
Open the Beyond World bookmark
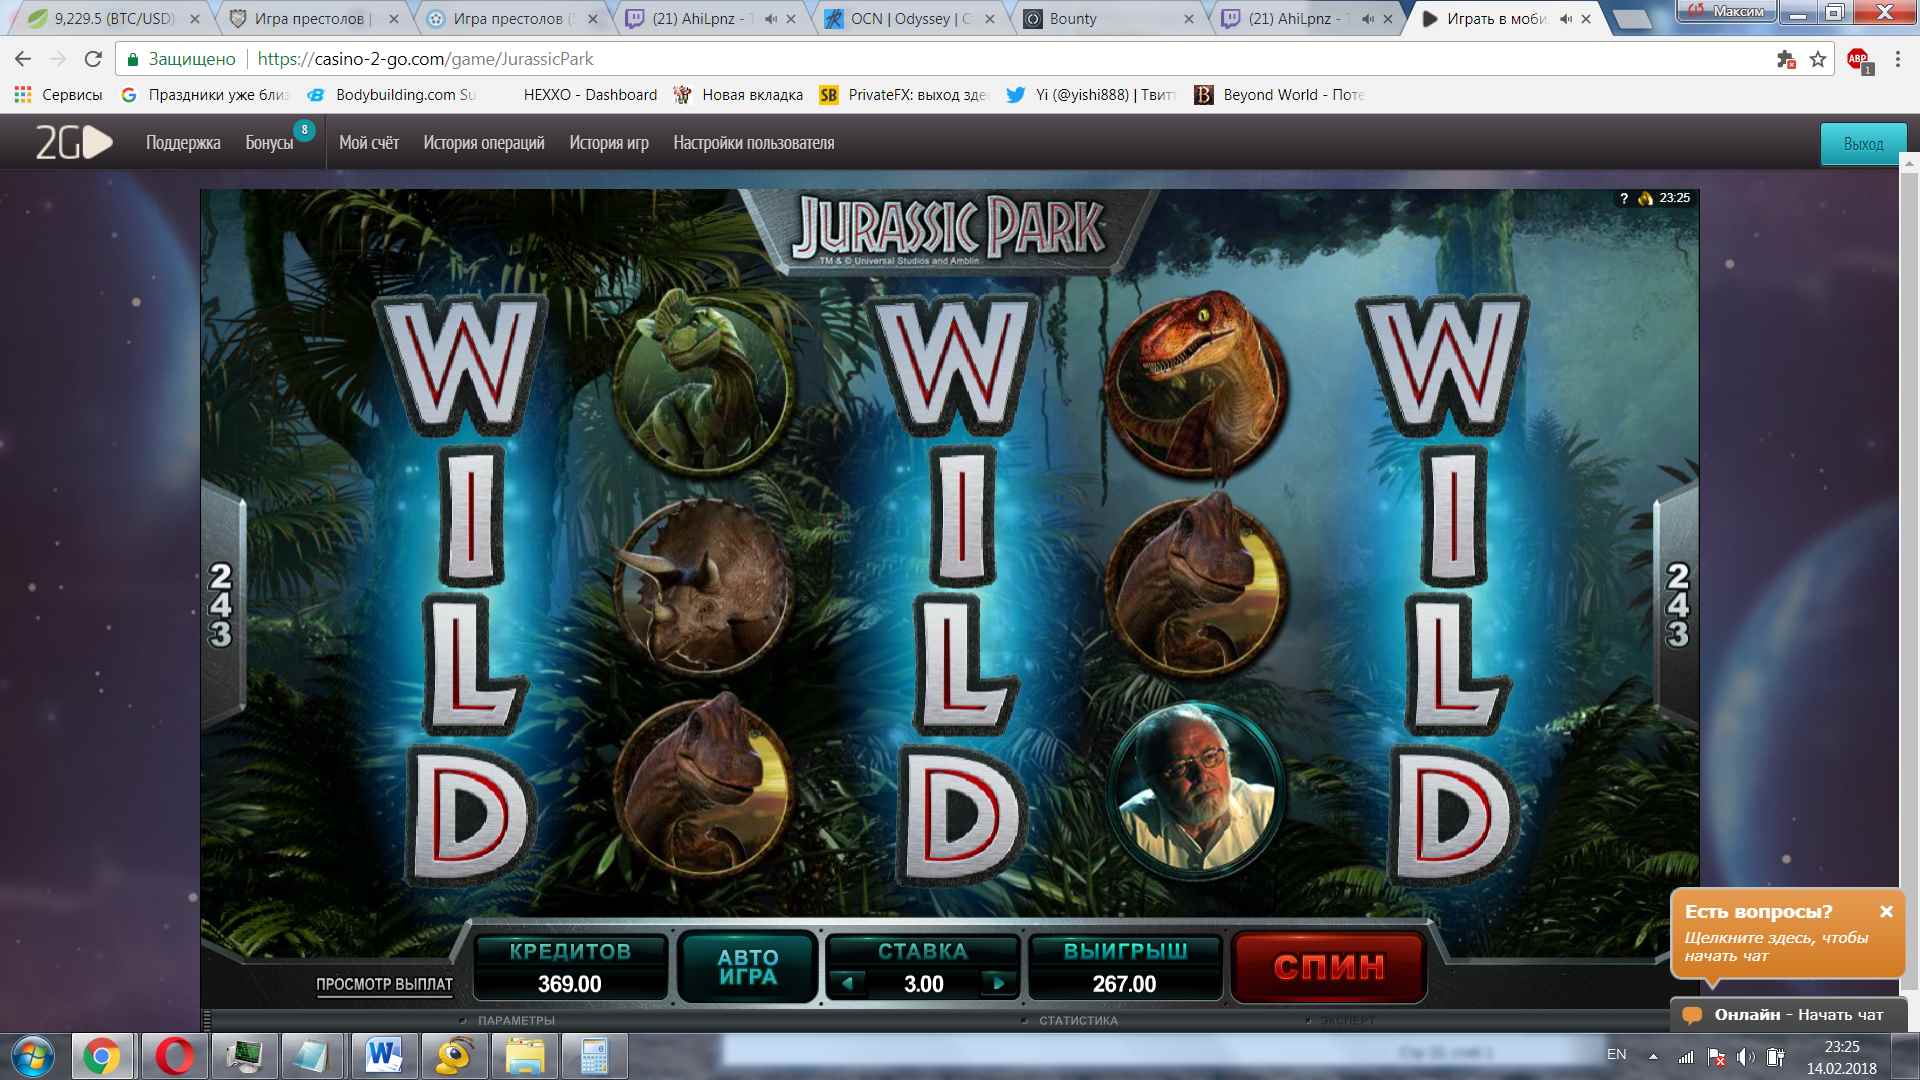1279,95
